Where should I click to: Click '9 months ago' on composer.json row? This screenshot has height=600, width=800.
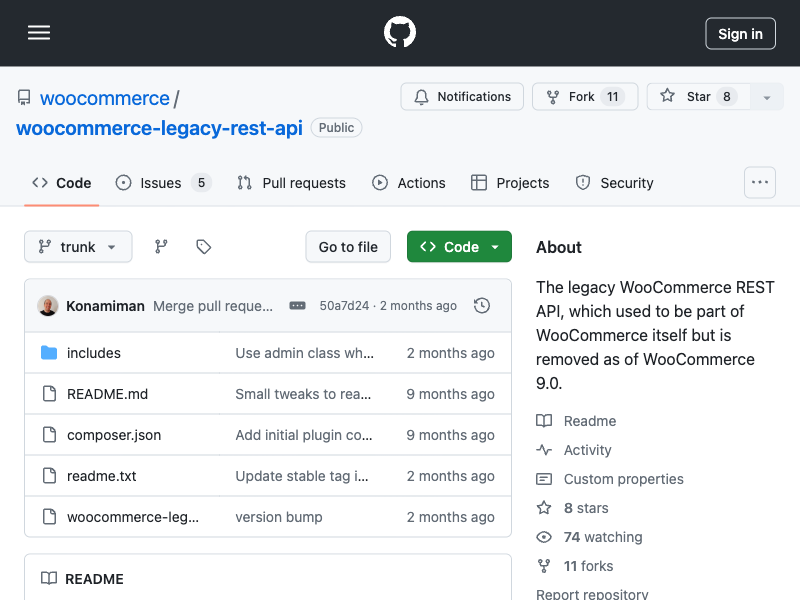(451, 435)
